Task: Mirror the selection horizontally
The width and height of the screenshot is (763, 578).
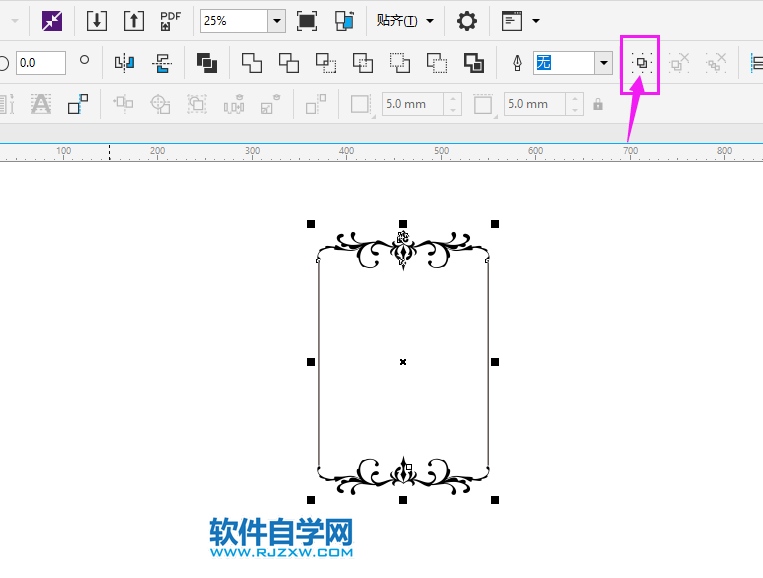Action: pos(124,63)
